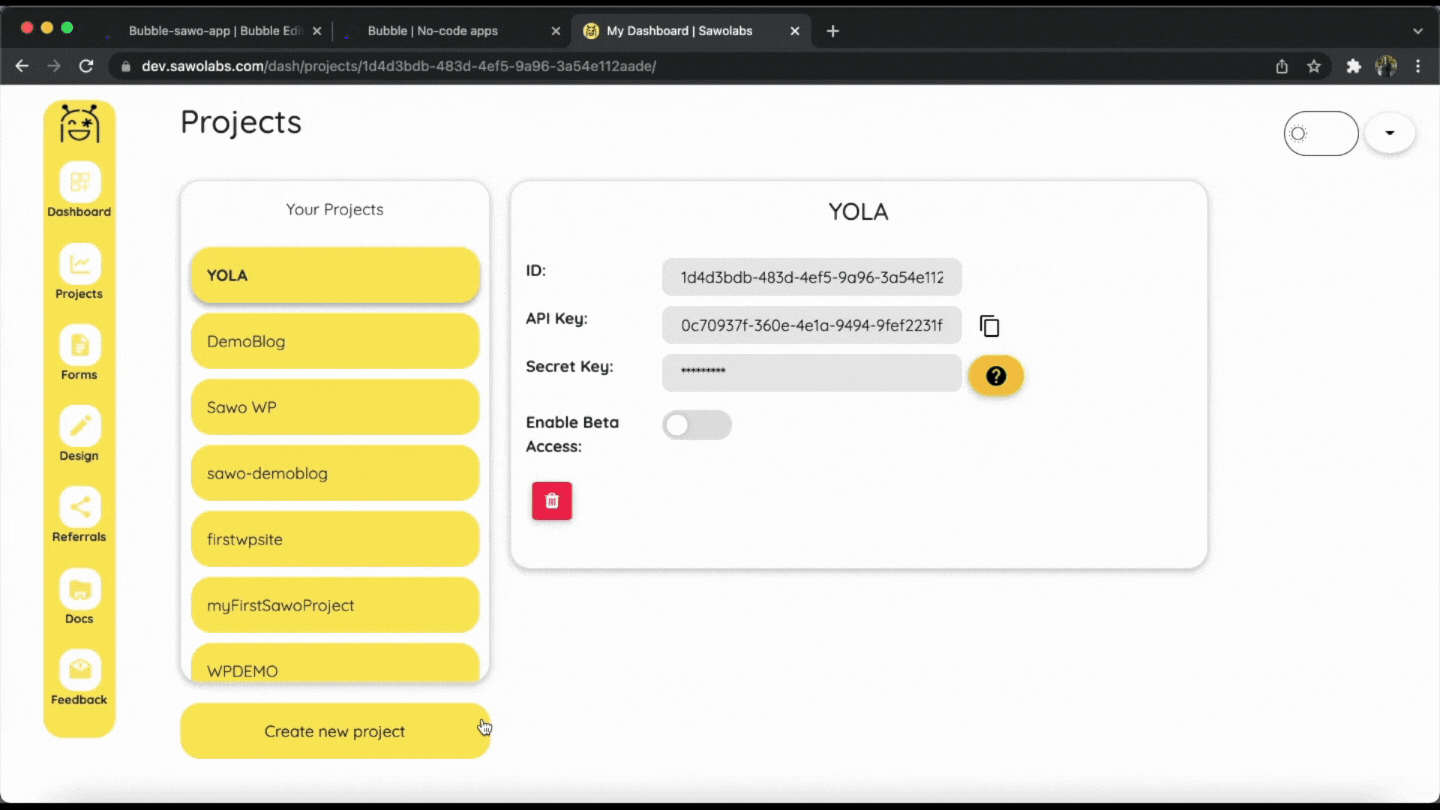Viewport: 1440px width, 810px height.
Task: Click the Projects page heading
Action: click(241, 122)
